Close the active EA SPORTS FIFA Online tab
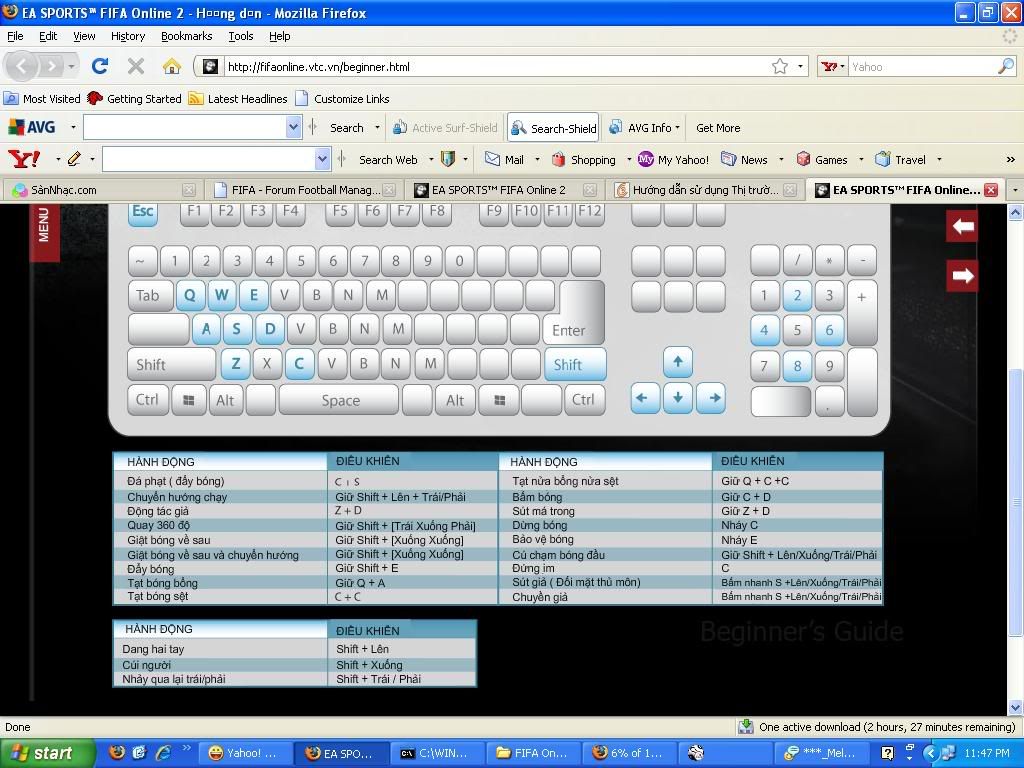Image resolution: width=1024 pixels, height=768 pixels. click(x=991, y=190)
